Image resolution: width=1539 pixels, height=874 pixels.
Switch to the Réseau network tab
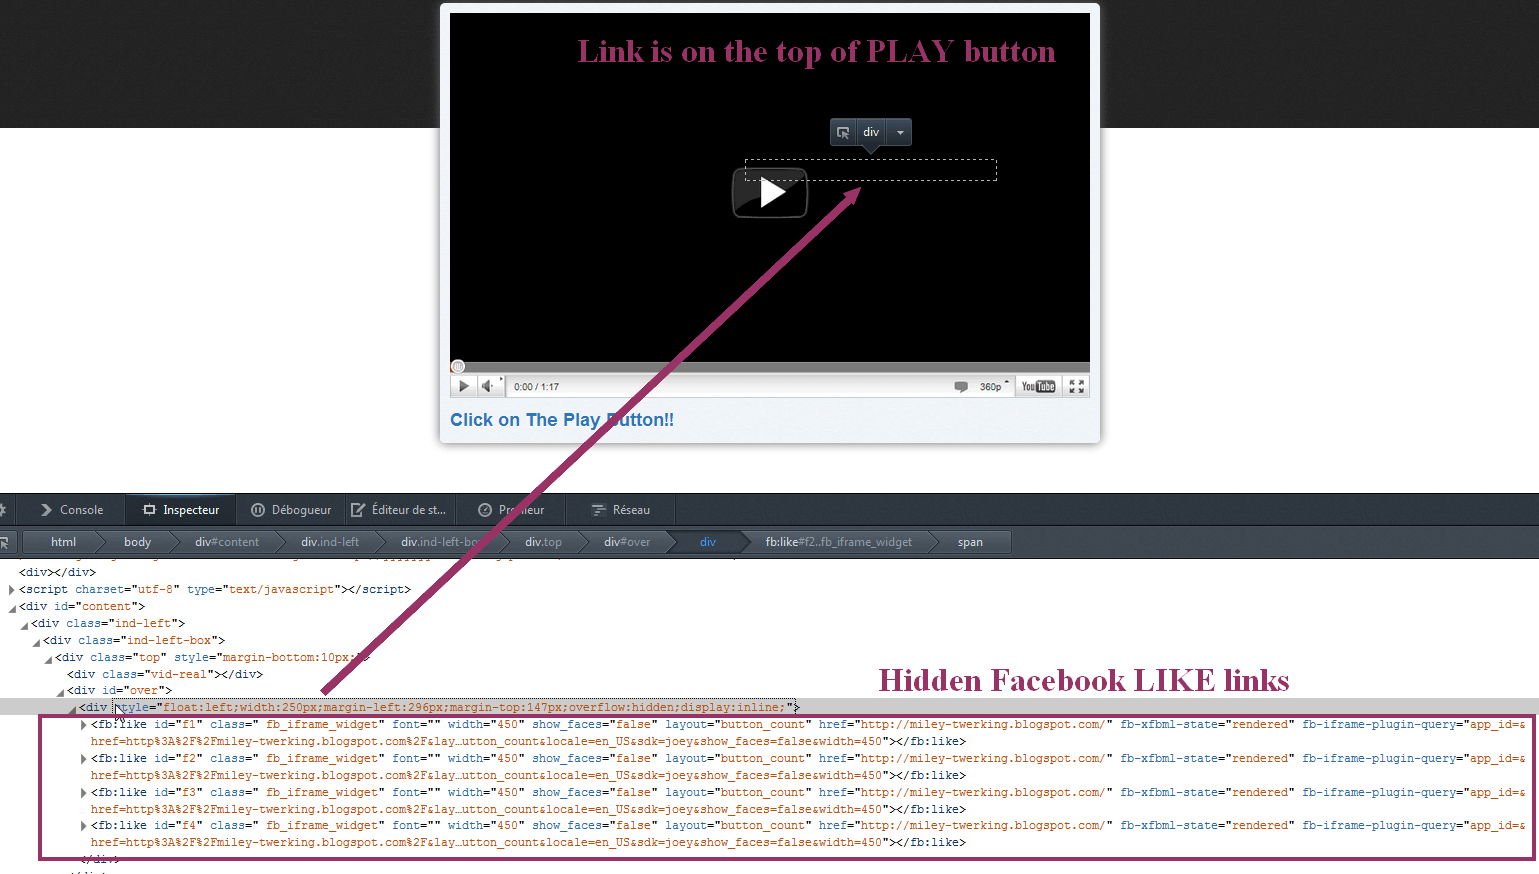(x=621, y=510)
